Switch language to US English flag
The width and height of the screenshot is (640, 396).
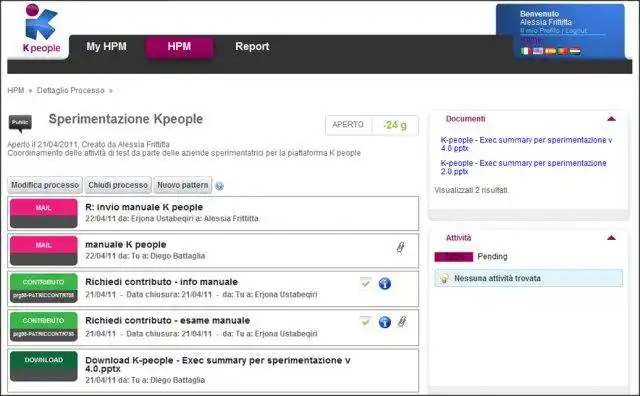click(x=538, y=51)
